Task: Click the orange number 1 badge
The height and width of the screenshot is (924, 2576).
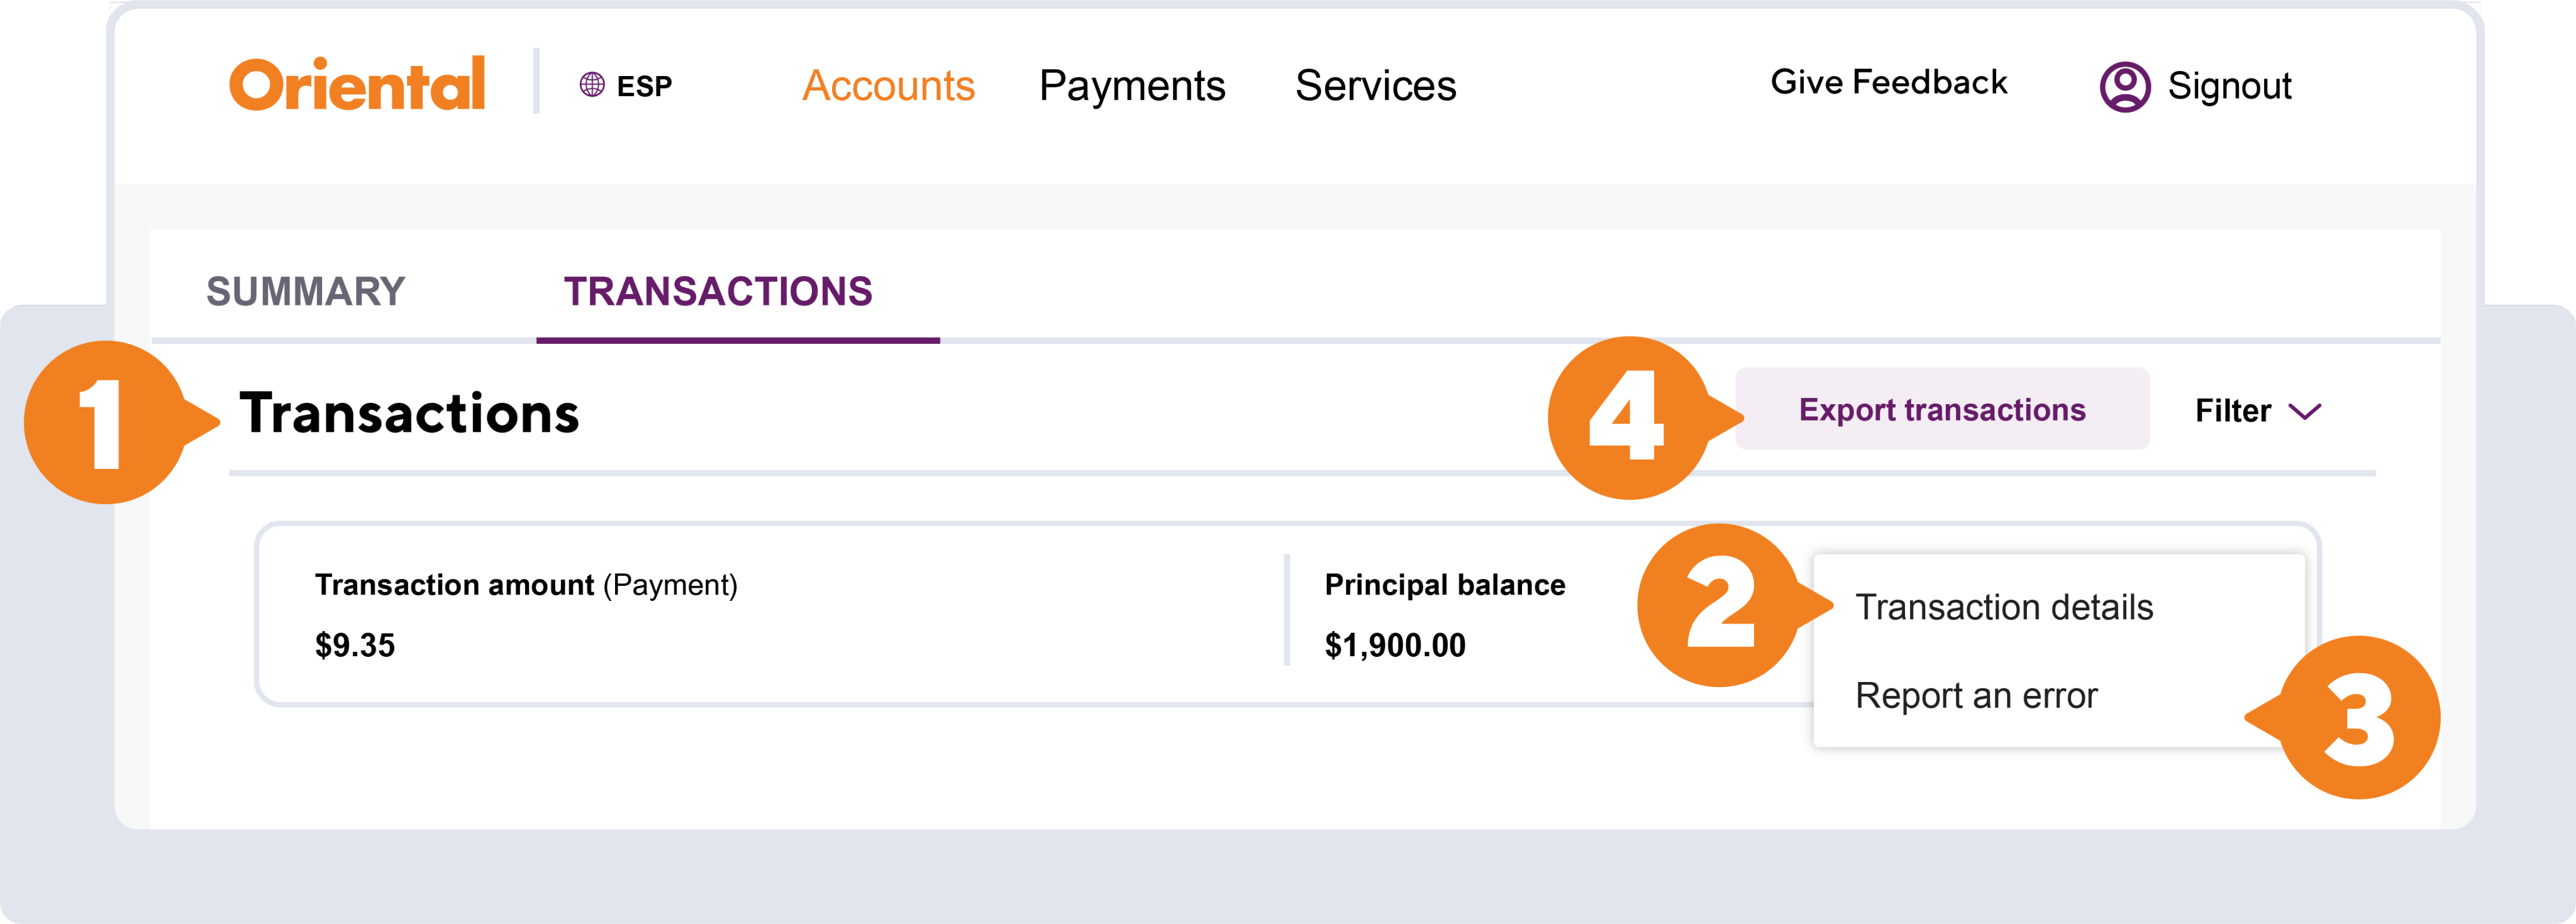Action: (x=105, y=423)
